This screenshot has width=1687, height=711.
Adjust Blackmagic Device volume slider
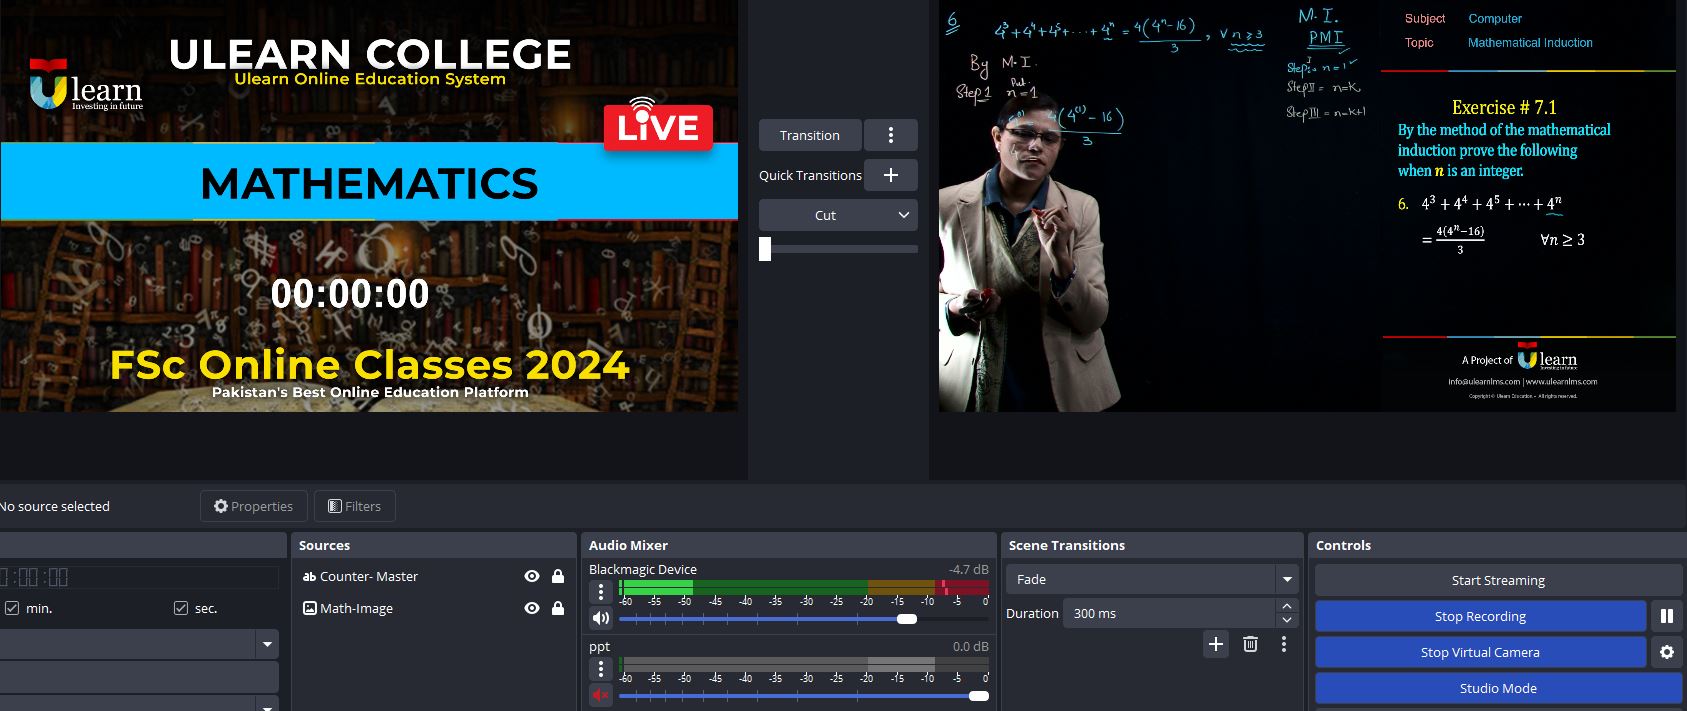pyautogui.click(x=907, y=619)
